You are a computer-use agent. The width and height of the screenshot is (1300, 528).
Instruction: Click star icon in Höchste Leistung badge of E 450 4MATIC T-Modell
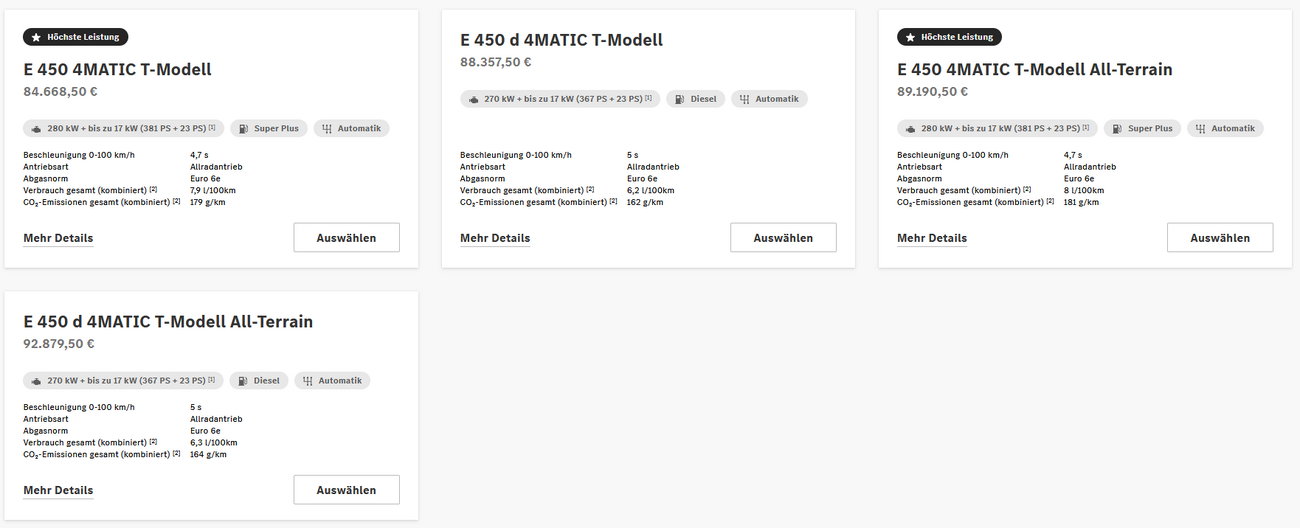click(x=36, y=37)
